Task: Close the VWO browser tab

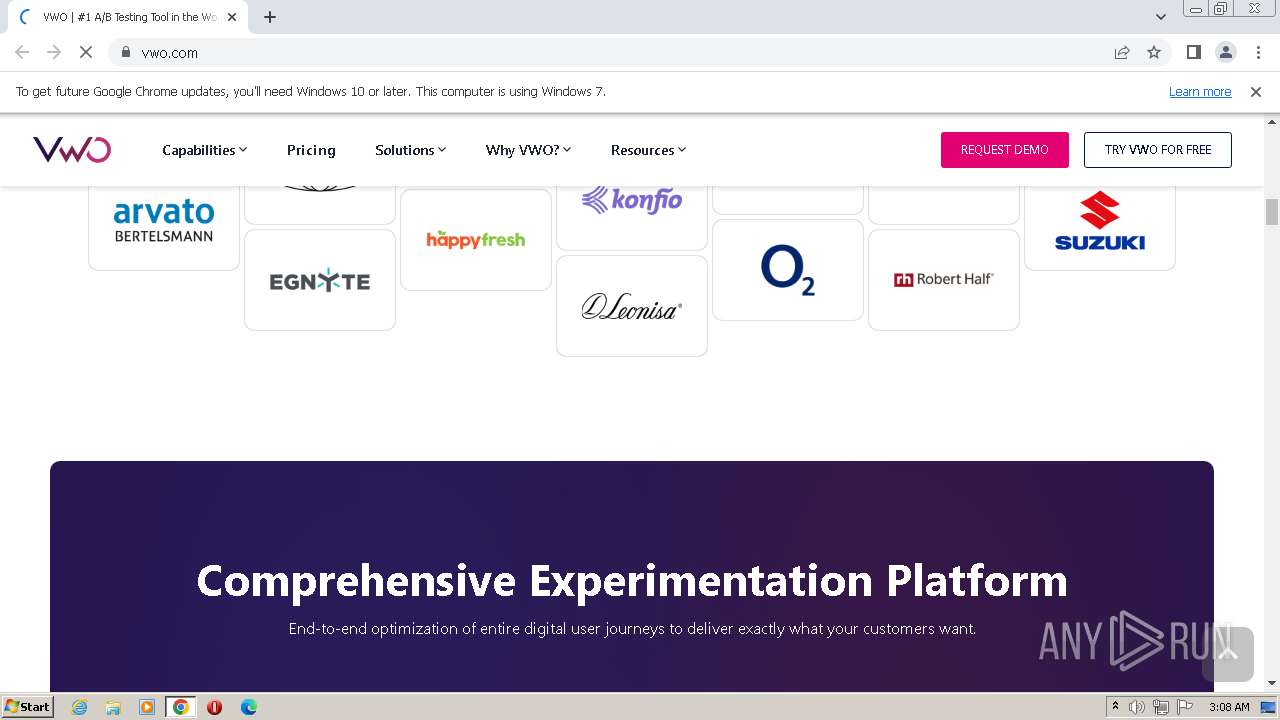Action: (231, 17)
